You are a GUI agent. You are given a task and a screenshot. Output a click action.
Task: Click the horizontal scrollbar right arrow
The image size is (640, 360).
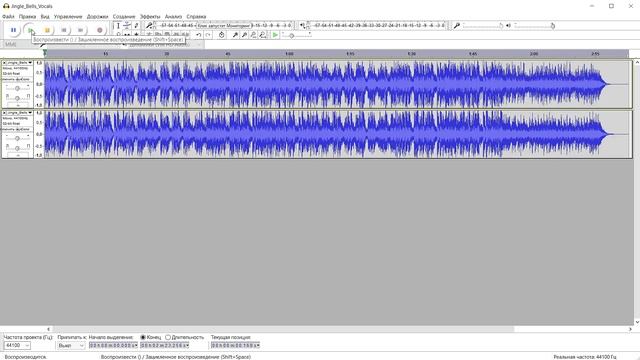[x=631, y=329]
